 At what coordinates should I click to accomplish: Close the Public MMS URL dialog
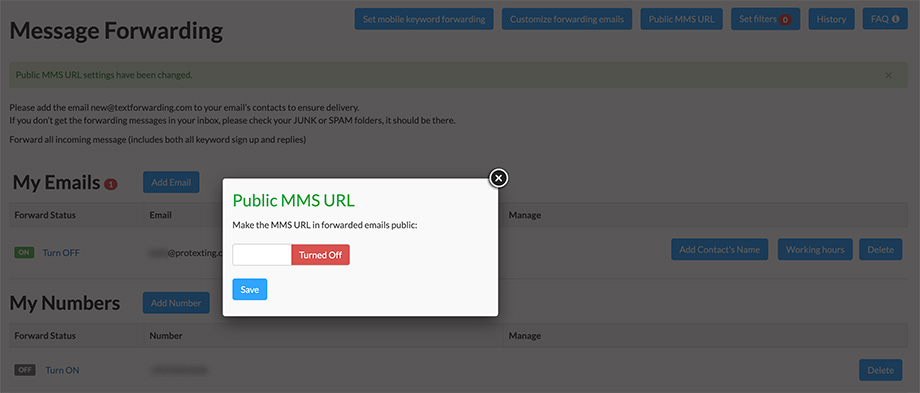click(498, 177)
